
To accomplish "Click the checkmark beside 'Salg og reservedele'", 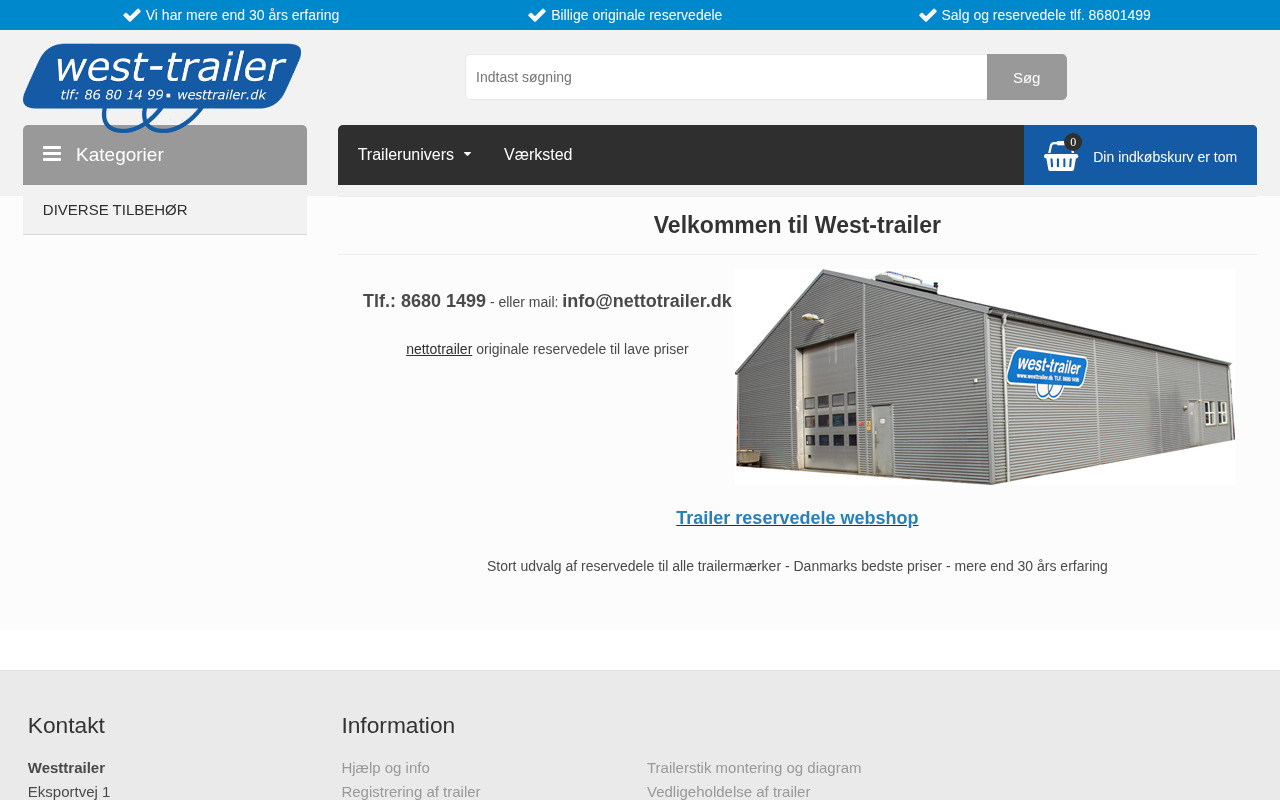I will tap(928, 15).
